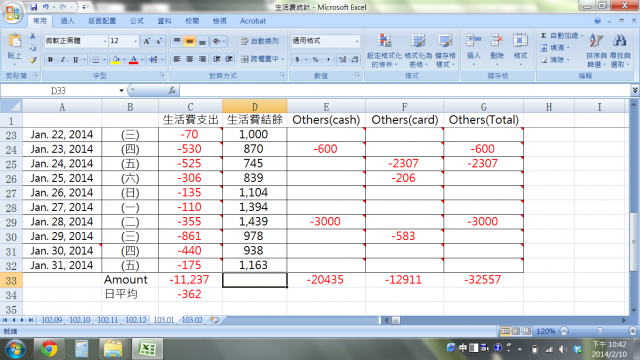Toggle middle vertical alignment
Screen dimensions: 640x360
coord(189,41)
